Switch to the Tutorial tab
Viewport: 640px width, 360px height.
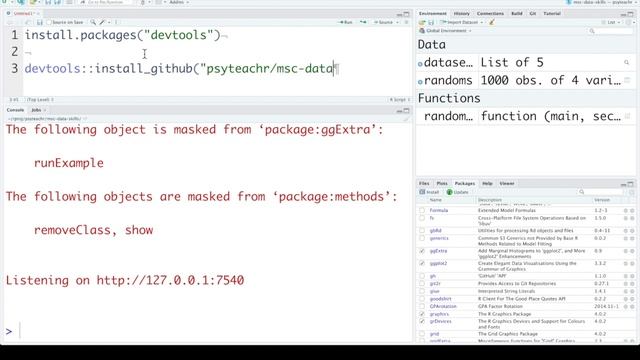pos(552,14)
